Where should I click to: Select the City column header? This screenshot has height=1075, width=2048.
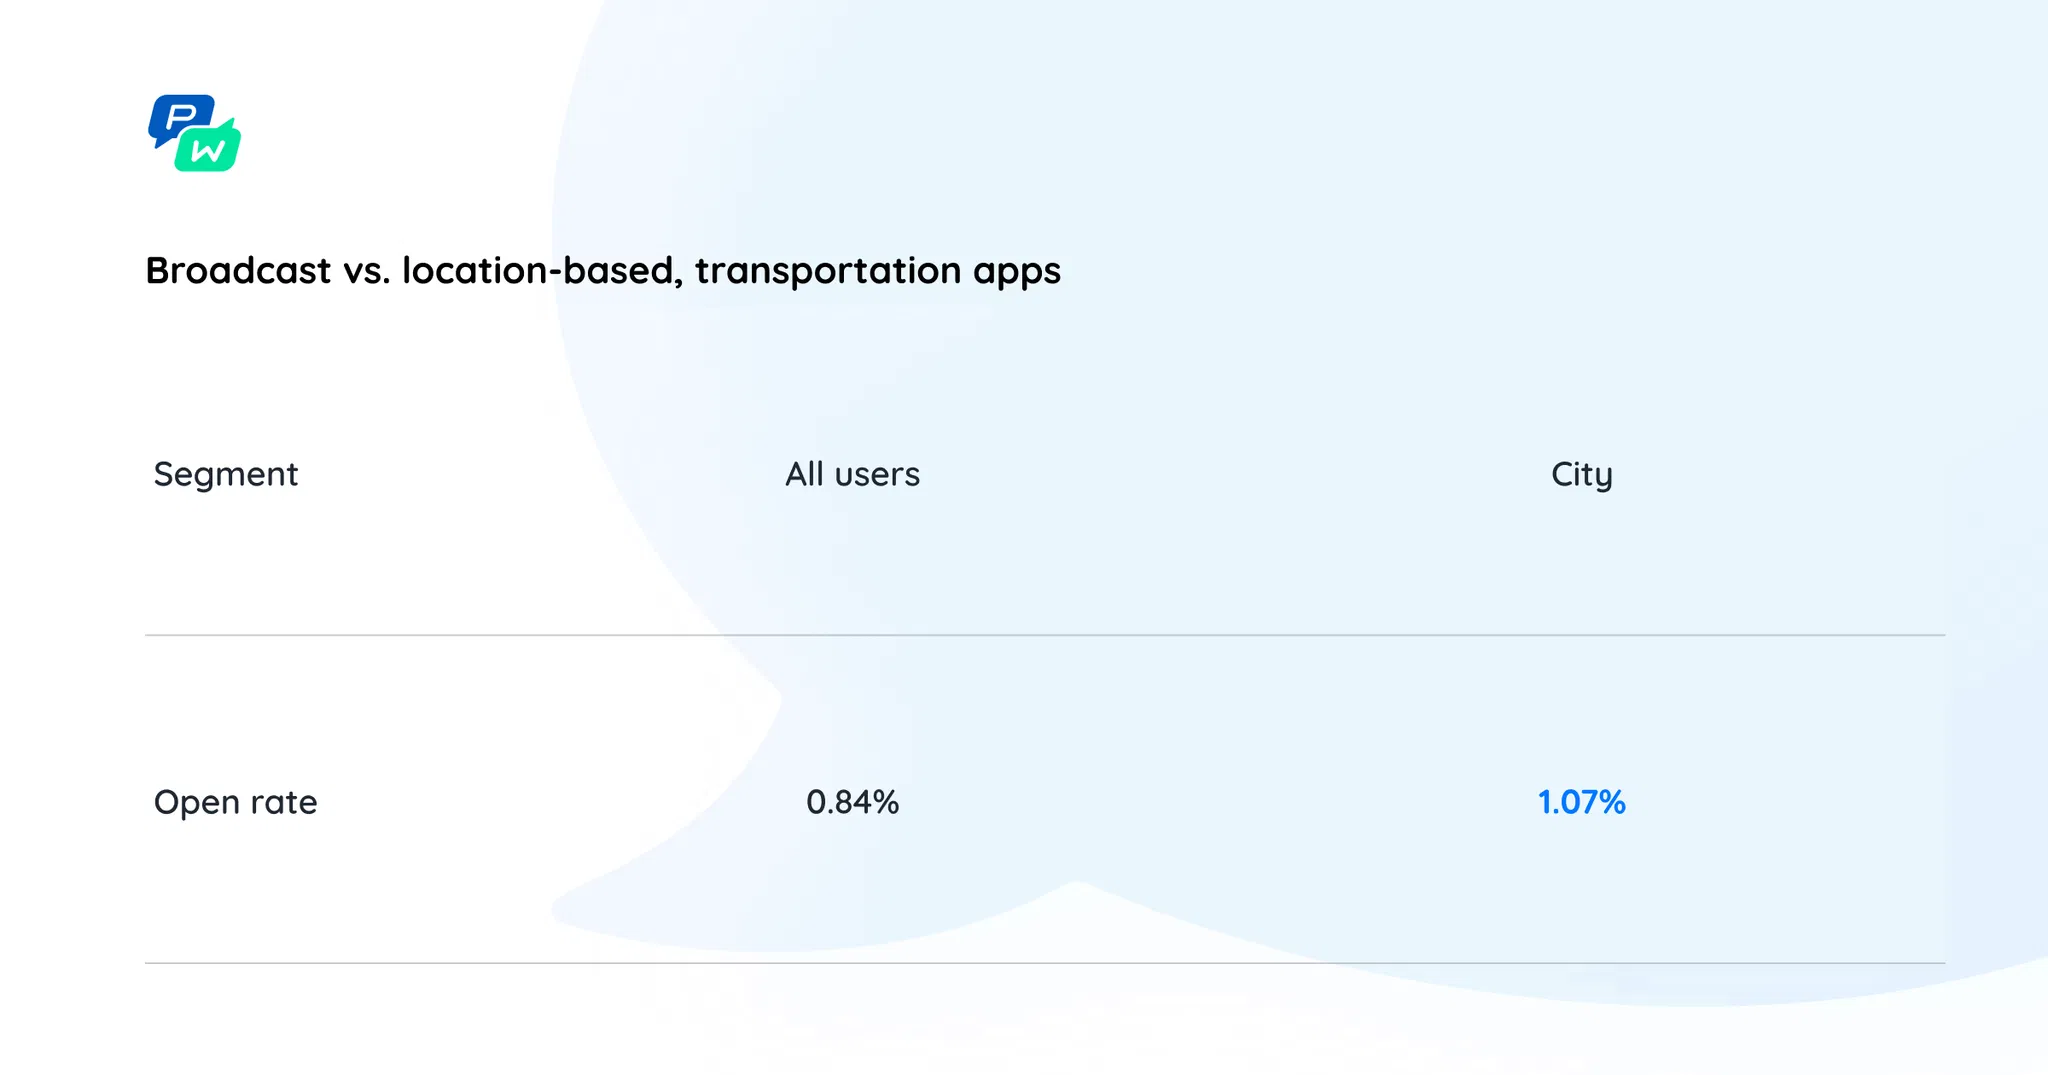(1581, 474)
